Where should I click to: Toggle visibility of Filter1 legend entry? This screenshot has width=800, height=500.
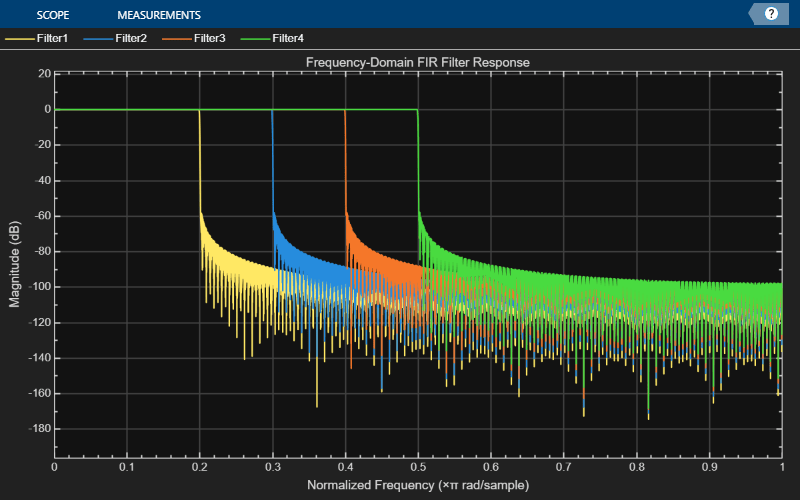click(x=36, y=38)
